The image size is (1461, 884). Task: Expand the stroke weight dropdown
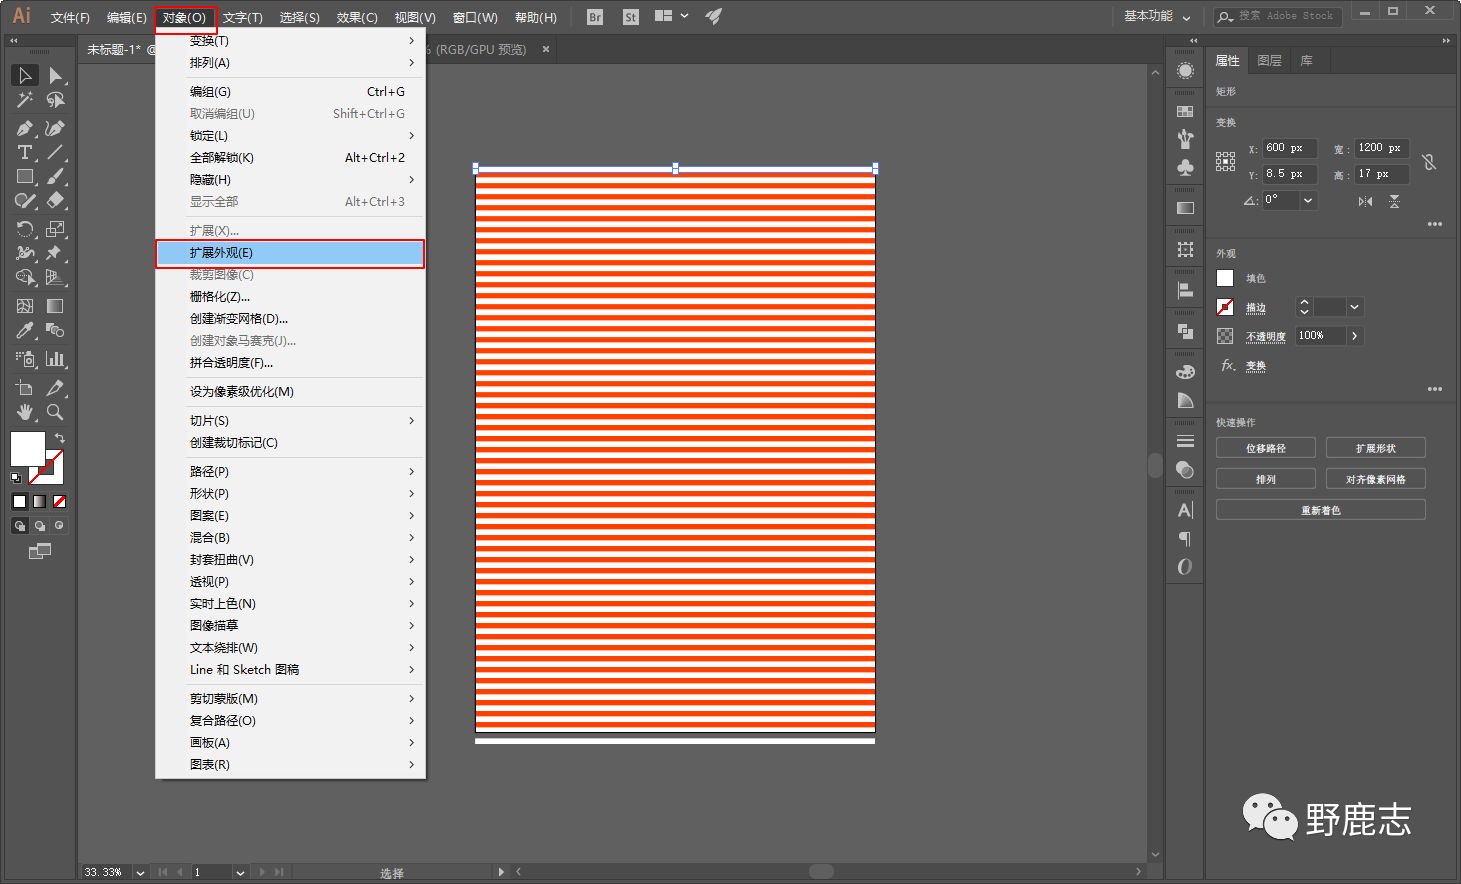1354,307
